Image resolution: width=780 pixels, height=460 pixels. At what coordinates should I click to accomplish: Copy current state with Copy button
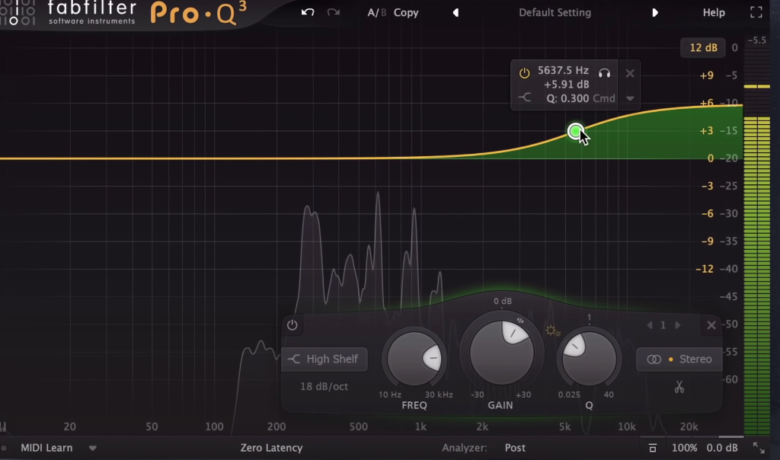point(406,12)
